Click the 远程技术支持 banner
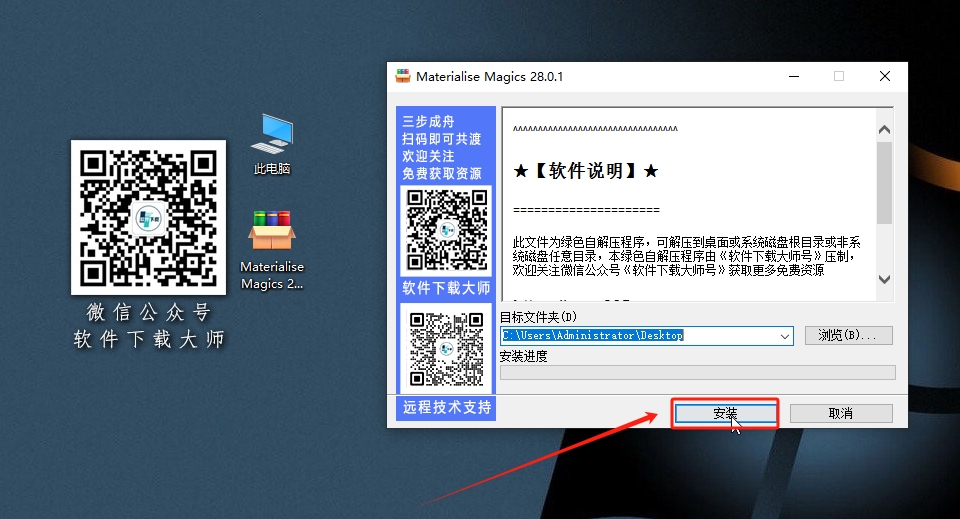Image resolution: width=960 pixels, height=519 pixels. click(x=446, y=408)
